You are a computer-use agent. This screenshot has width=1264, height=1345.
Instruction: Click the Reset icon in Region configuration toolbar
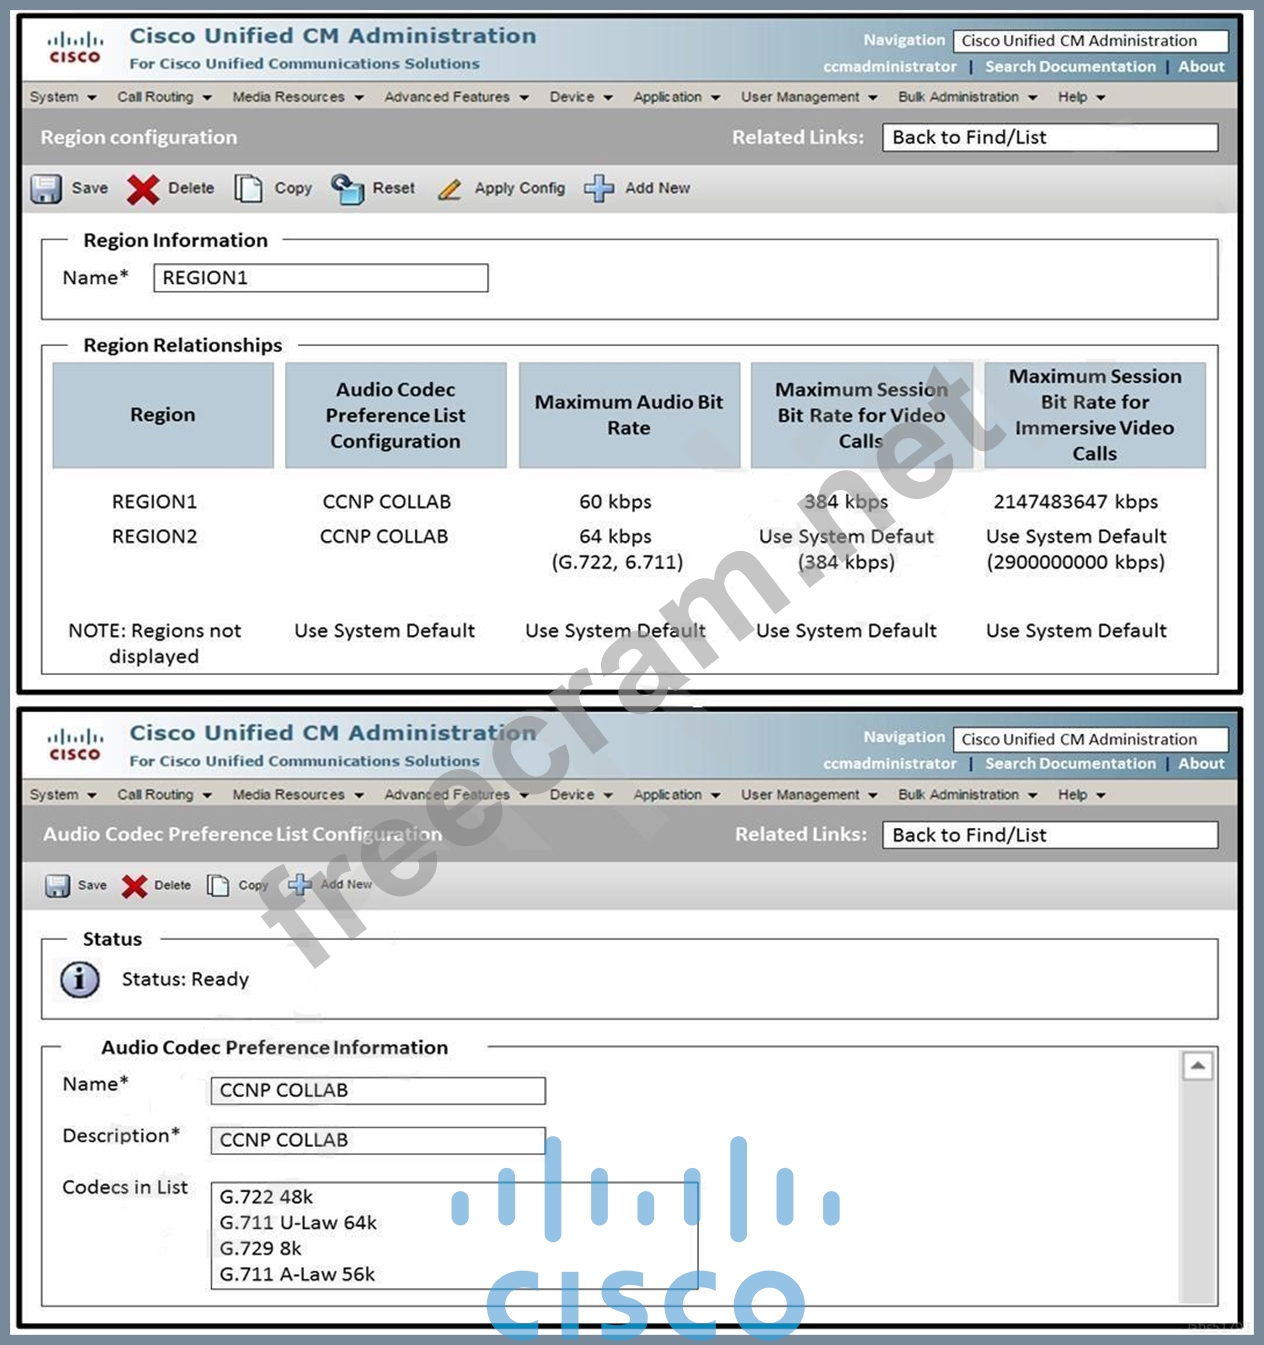[x=347, y=189]
